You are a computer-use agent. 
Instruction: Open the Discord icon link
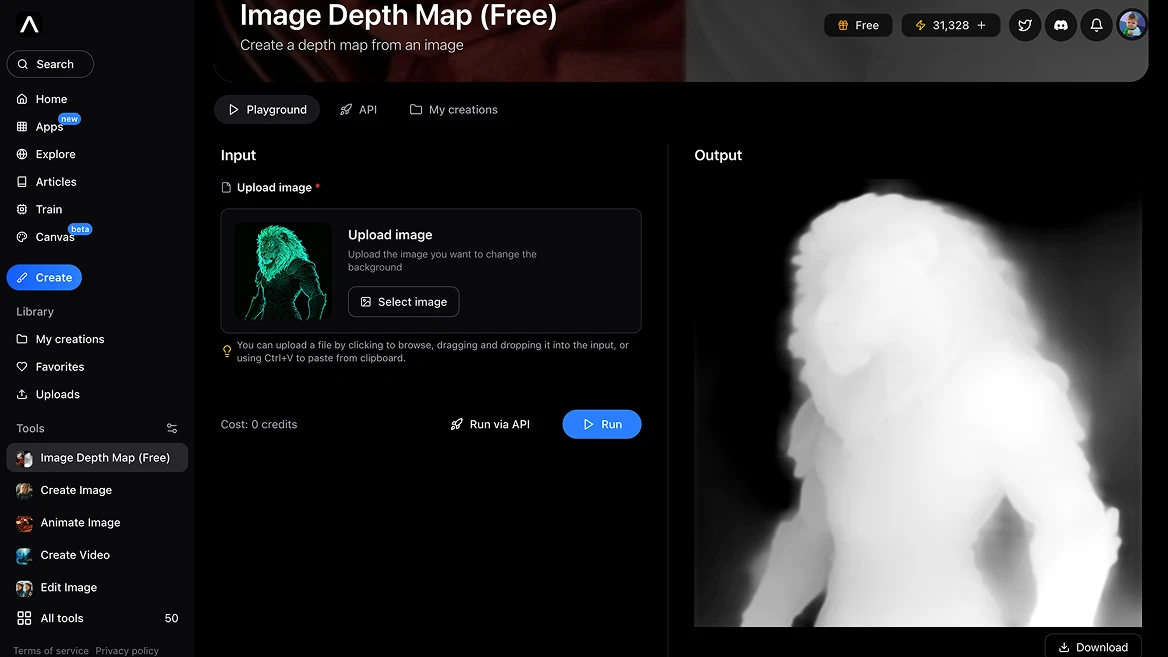pos(1061,25)
